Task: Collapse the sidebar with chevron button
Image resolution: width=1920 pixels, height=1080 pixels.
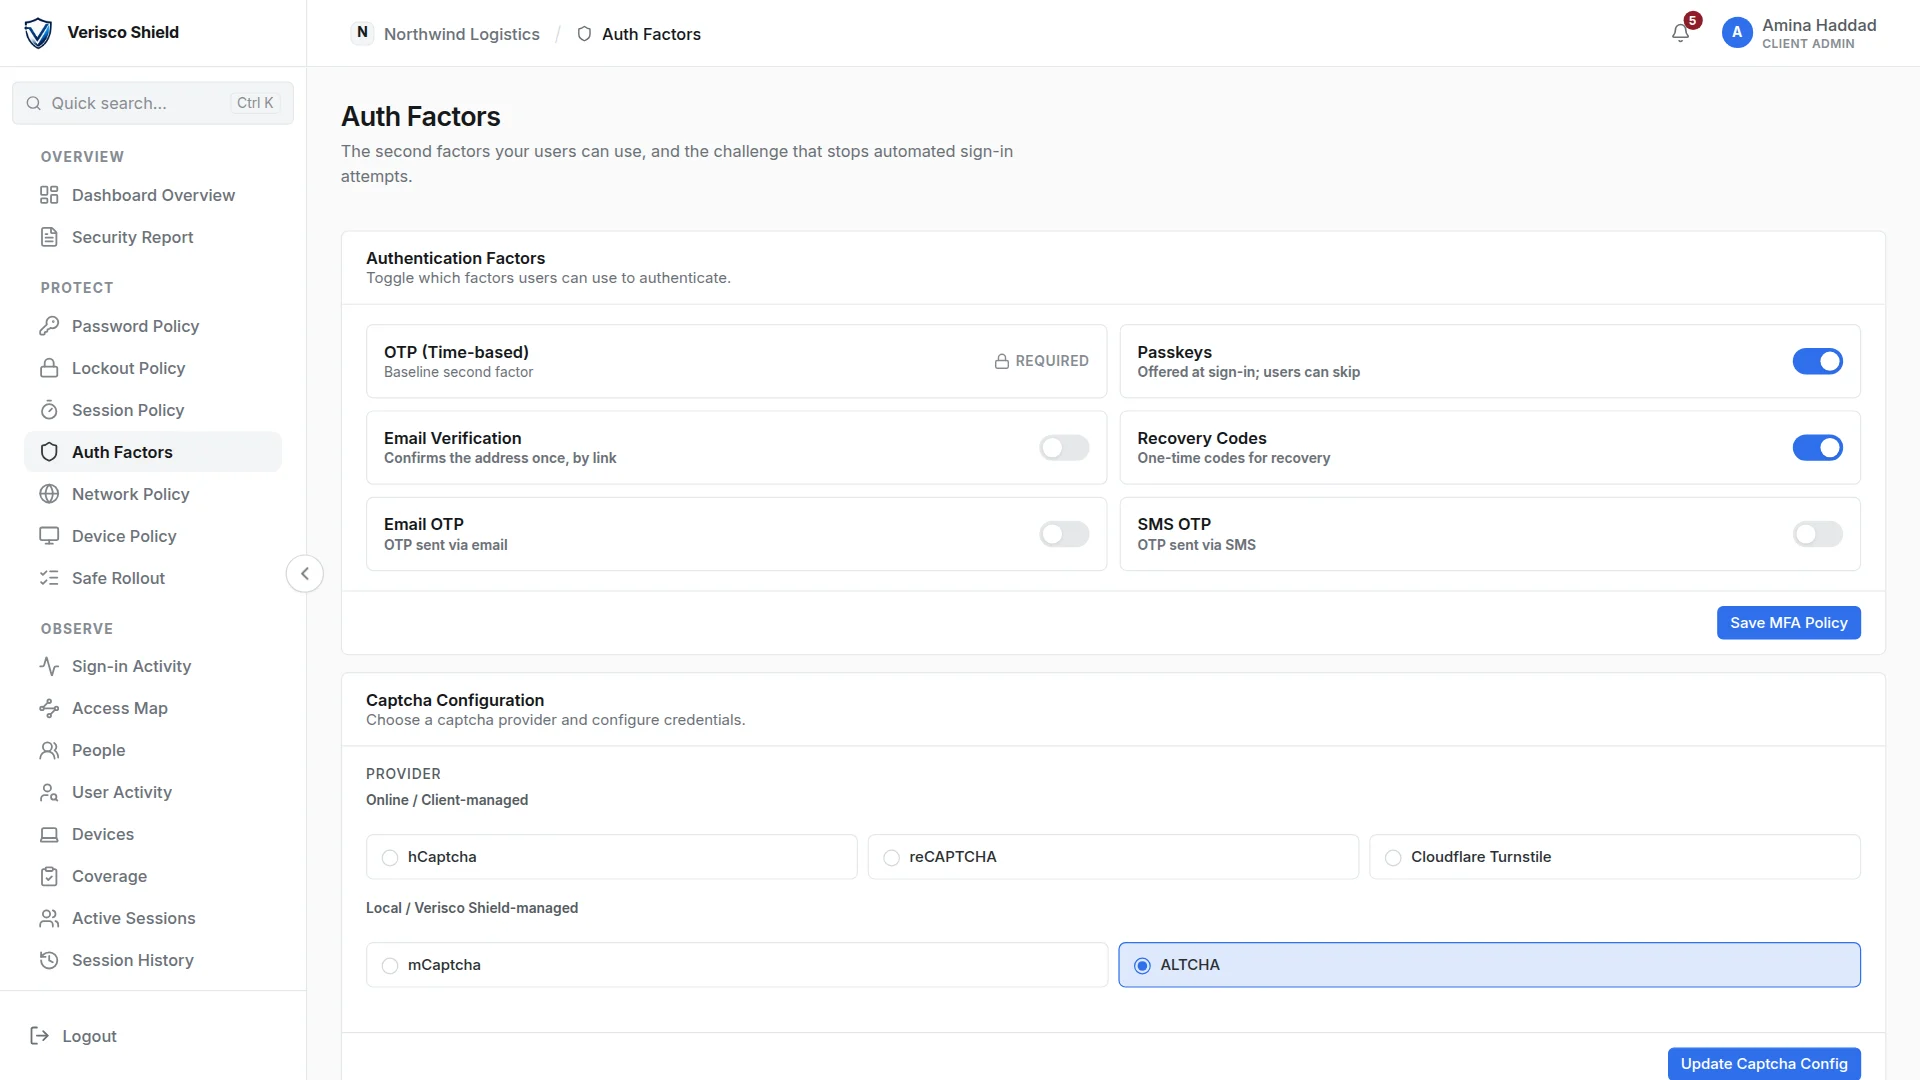Action: pyautogui.click(x=305, y=574)
